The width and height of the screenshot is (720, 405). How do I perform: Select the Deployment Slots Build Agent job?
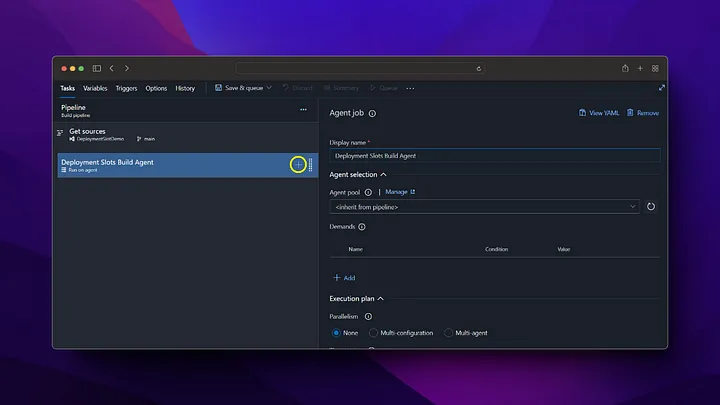click(187, 165)
